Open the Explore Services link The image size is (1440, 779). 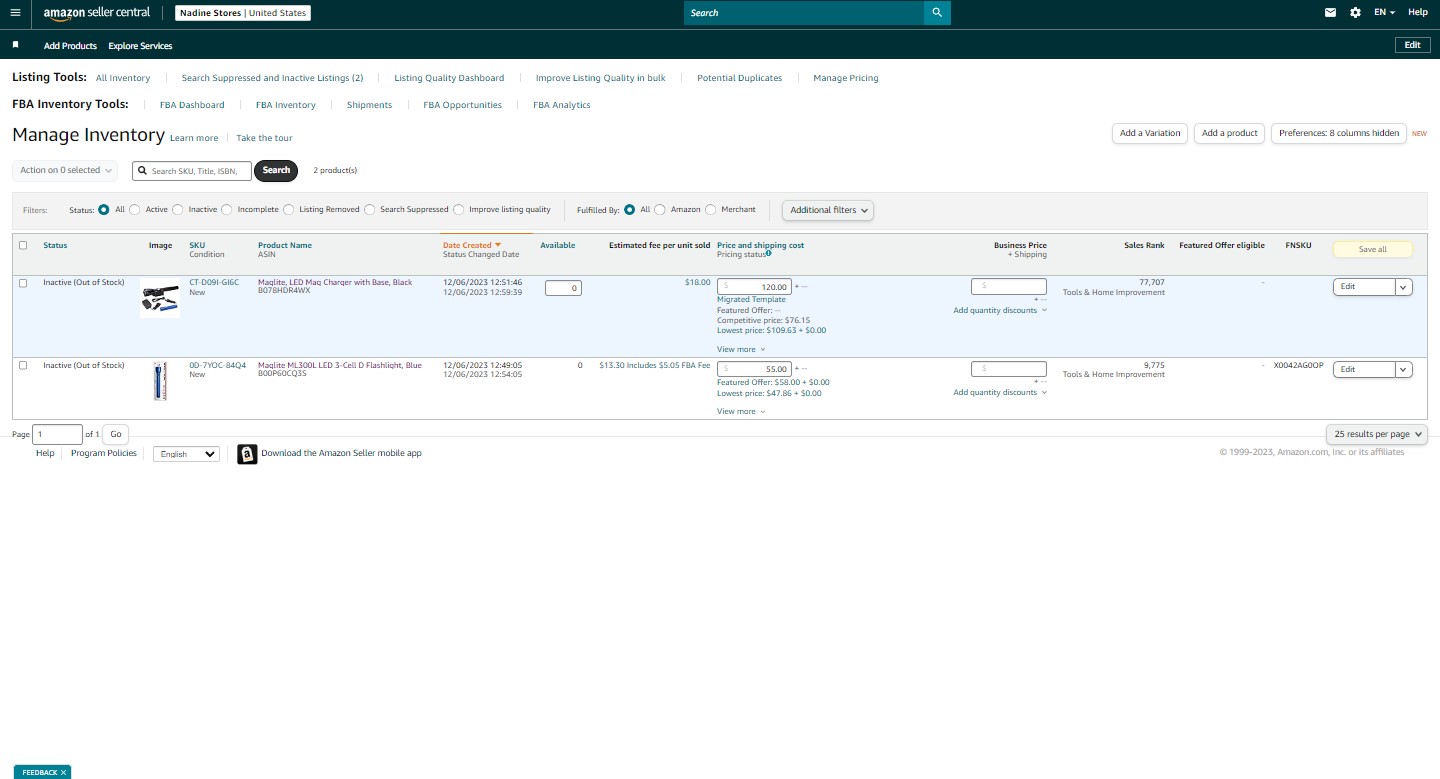click(140, 46)
